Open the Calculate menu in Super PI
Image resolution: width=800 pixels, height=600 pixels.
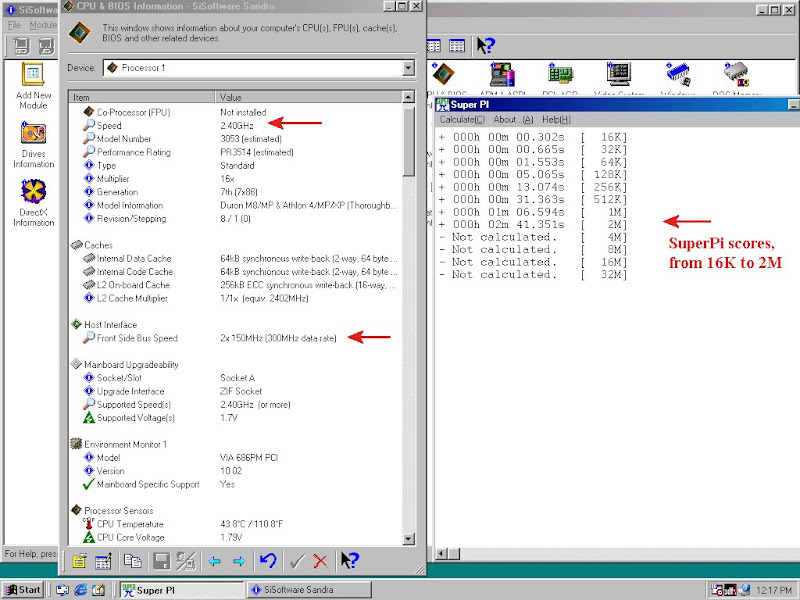point(462,119)
